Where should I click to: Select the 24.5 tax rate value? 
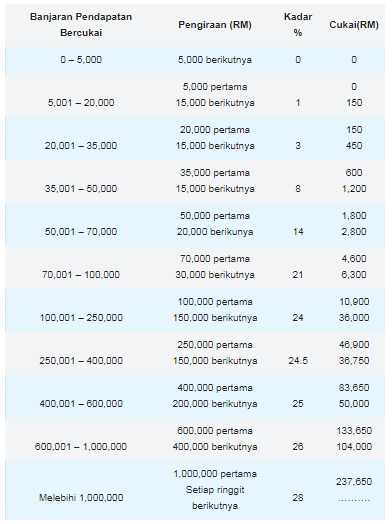298,361
